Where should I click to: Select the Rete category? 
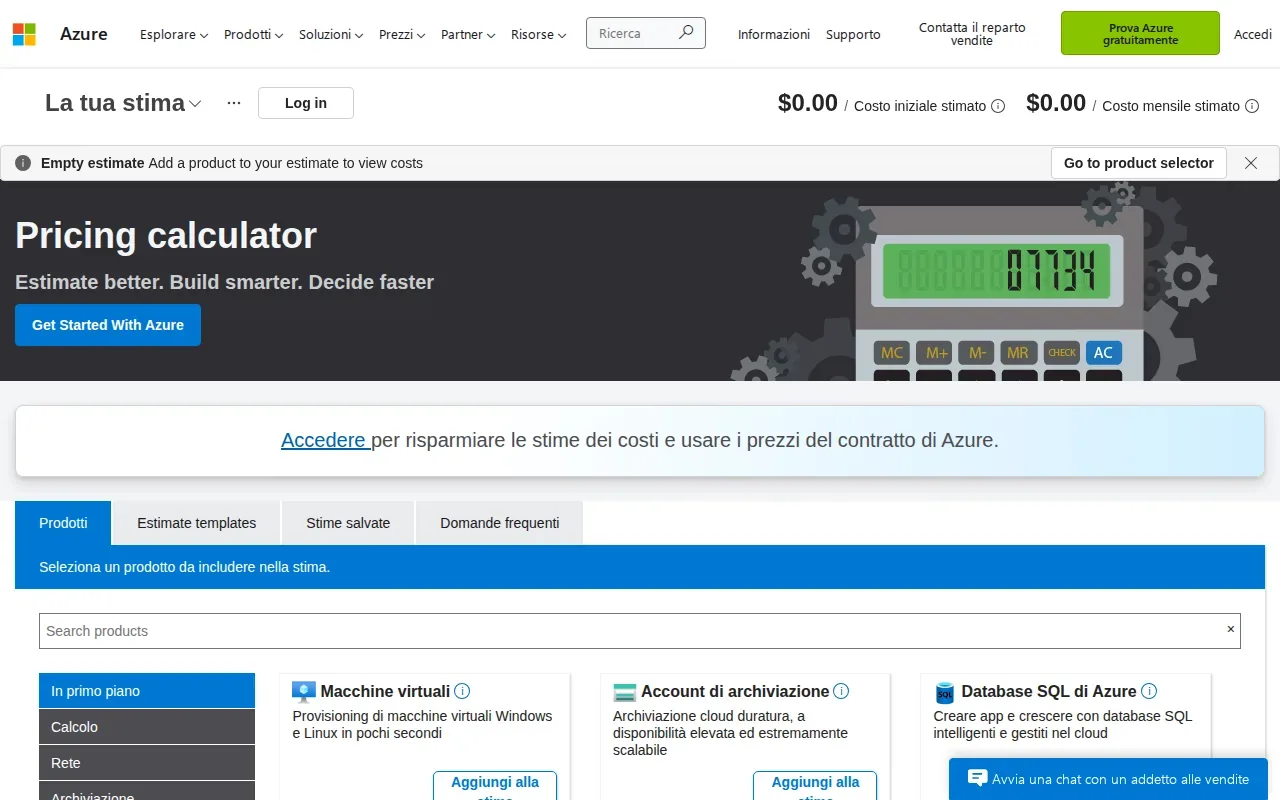tap(147, 763)
